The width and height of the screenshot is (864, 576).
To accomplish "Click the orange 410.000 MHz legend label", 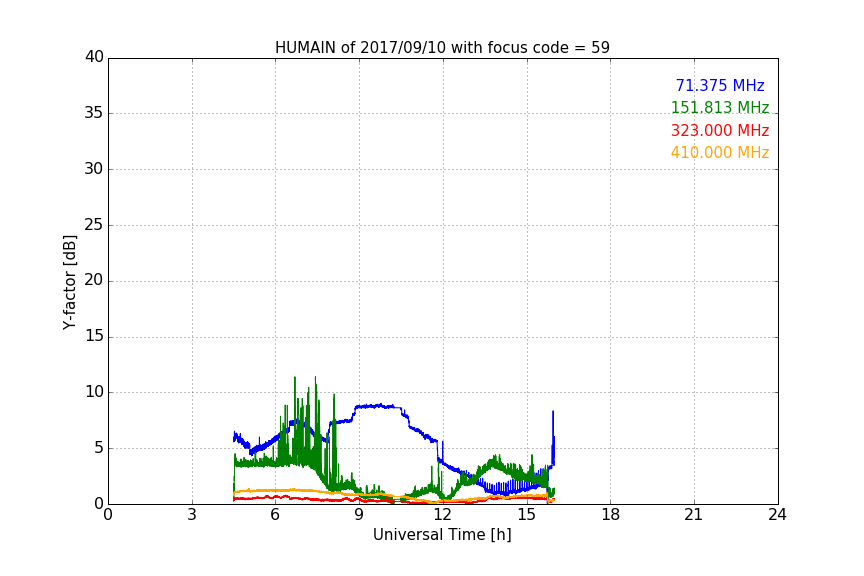I will point(720,153).
